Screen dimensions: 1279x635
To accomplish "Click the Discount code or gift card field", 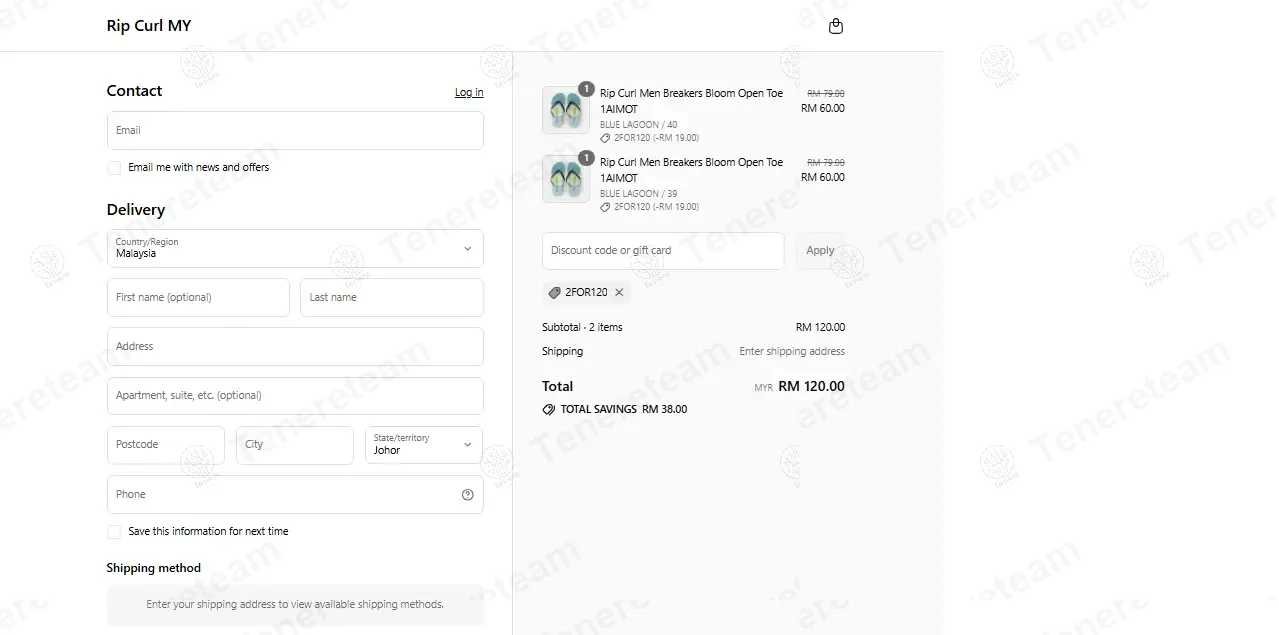I will pyautogui.click(x=662, y=251).
